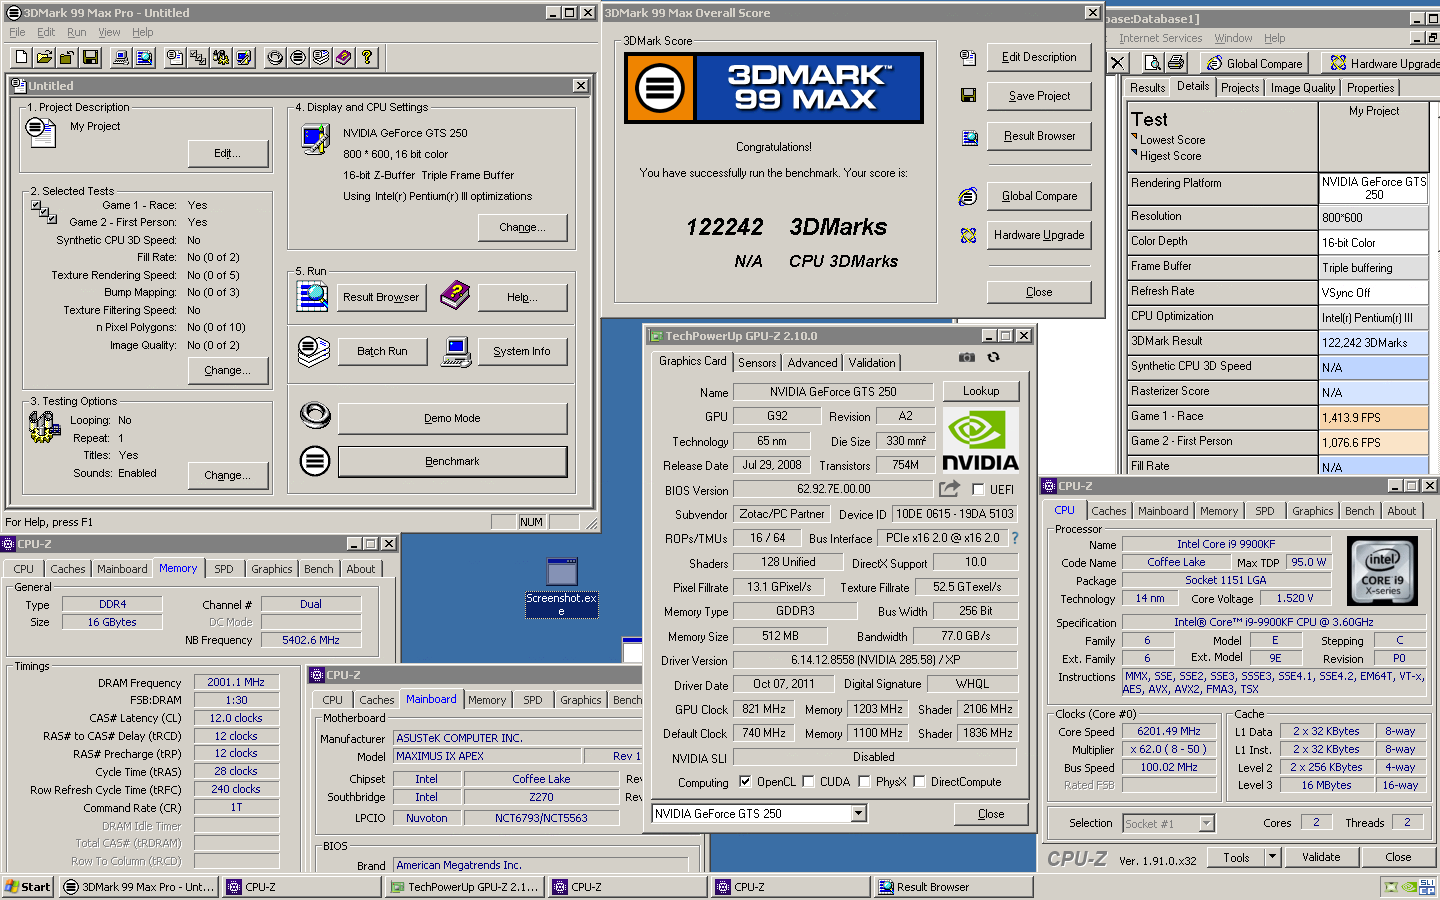Click the GPU-Z refresh icon
The image size is (1440, 900).
pyautogui.click(x=993, y=357)
